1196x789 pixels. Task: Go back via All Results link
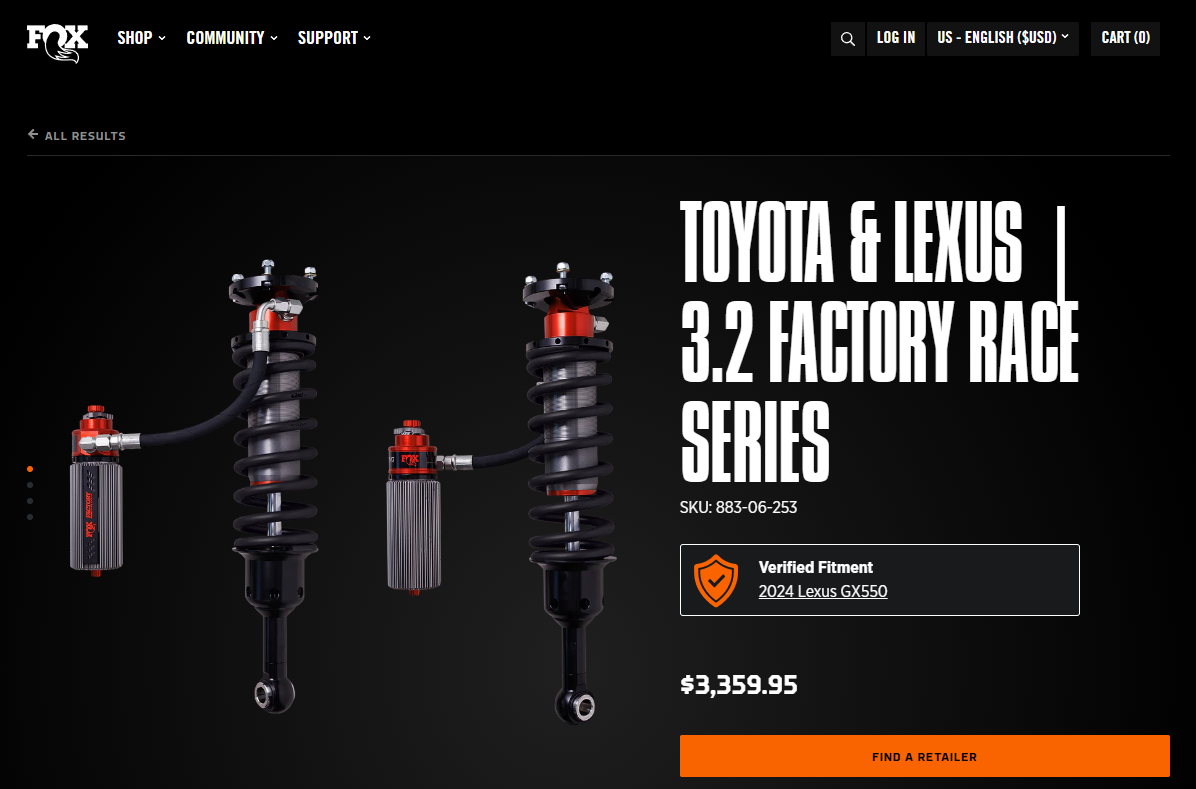click(85, 136)
